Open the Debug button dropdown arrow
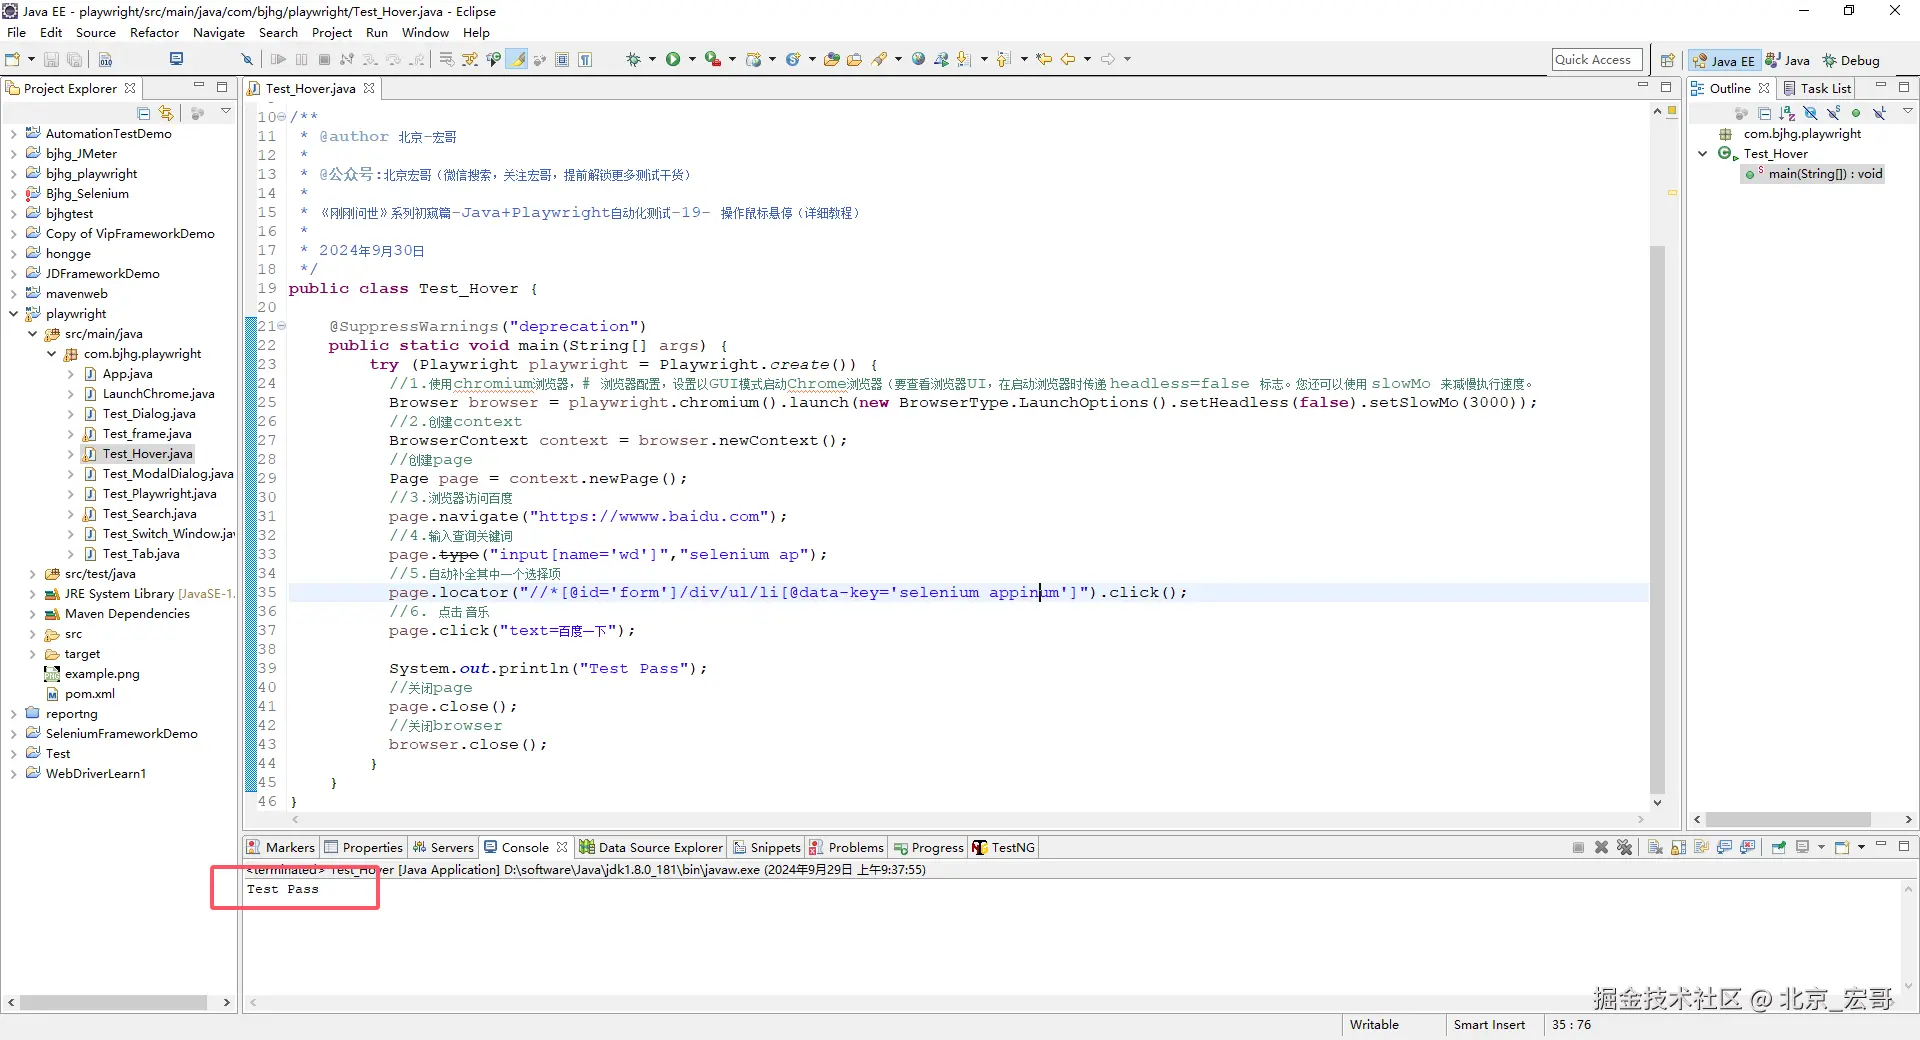This screenshot has width=1920, height=1040. (x=652, y=60)
